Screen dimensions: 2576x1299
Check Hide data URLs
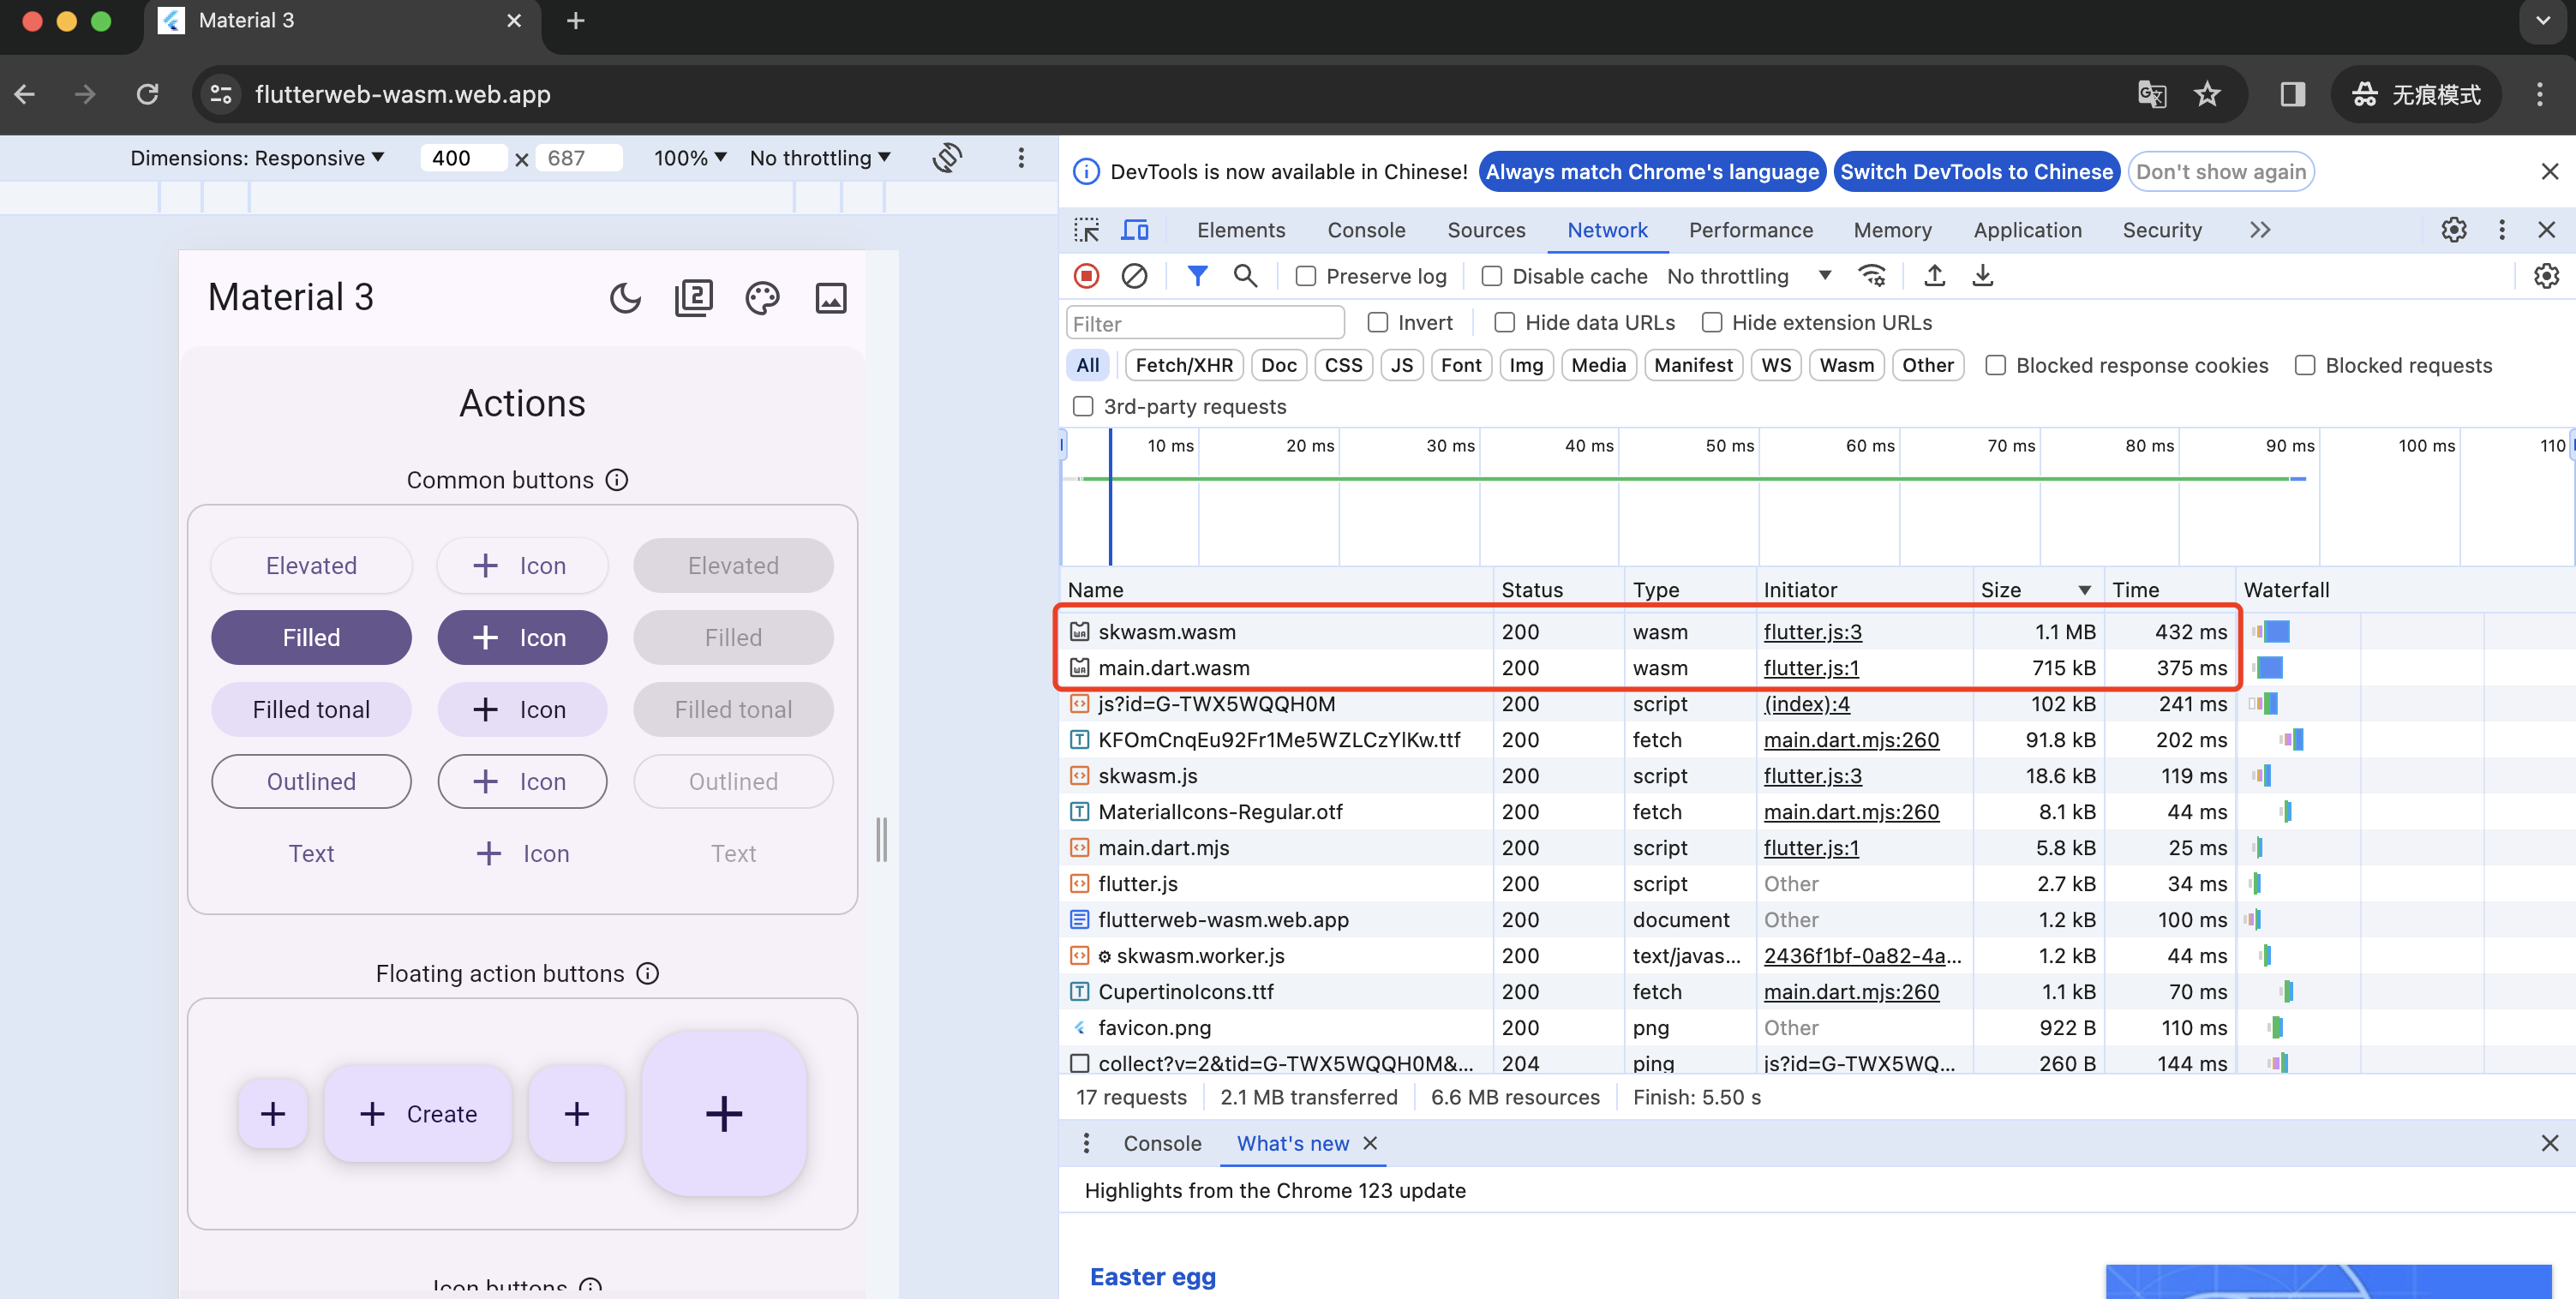[1504, 322]
